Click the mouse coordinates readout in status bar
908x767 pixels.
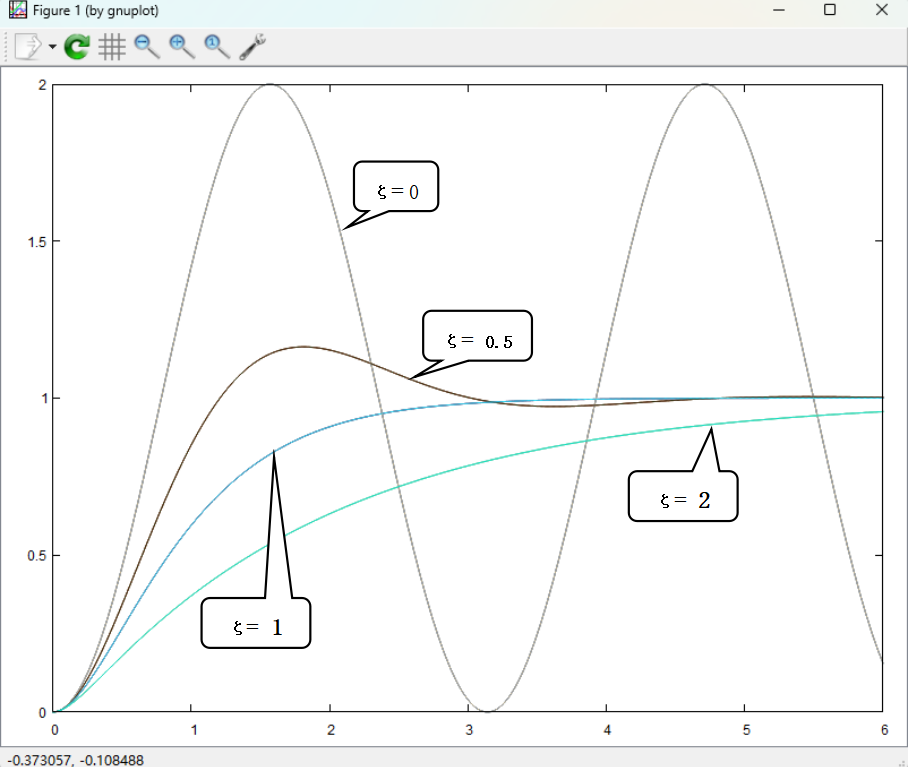tap(75, 759)
